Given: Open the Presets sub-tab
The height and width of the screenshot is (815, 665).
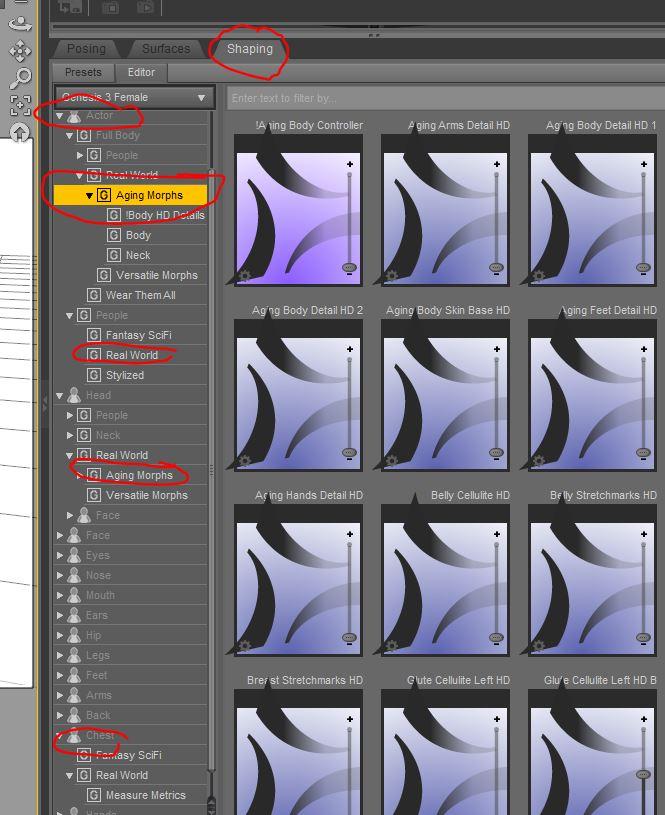Looking at the screenshot, I should [83, 72].
